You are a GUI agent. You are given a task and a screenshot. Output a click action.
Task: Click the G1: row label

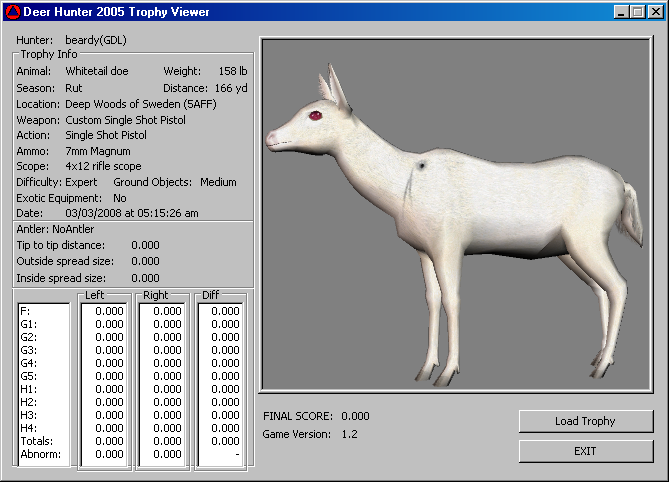tap(29, 324)
